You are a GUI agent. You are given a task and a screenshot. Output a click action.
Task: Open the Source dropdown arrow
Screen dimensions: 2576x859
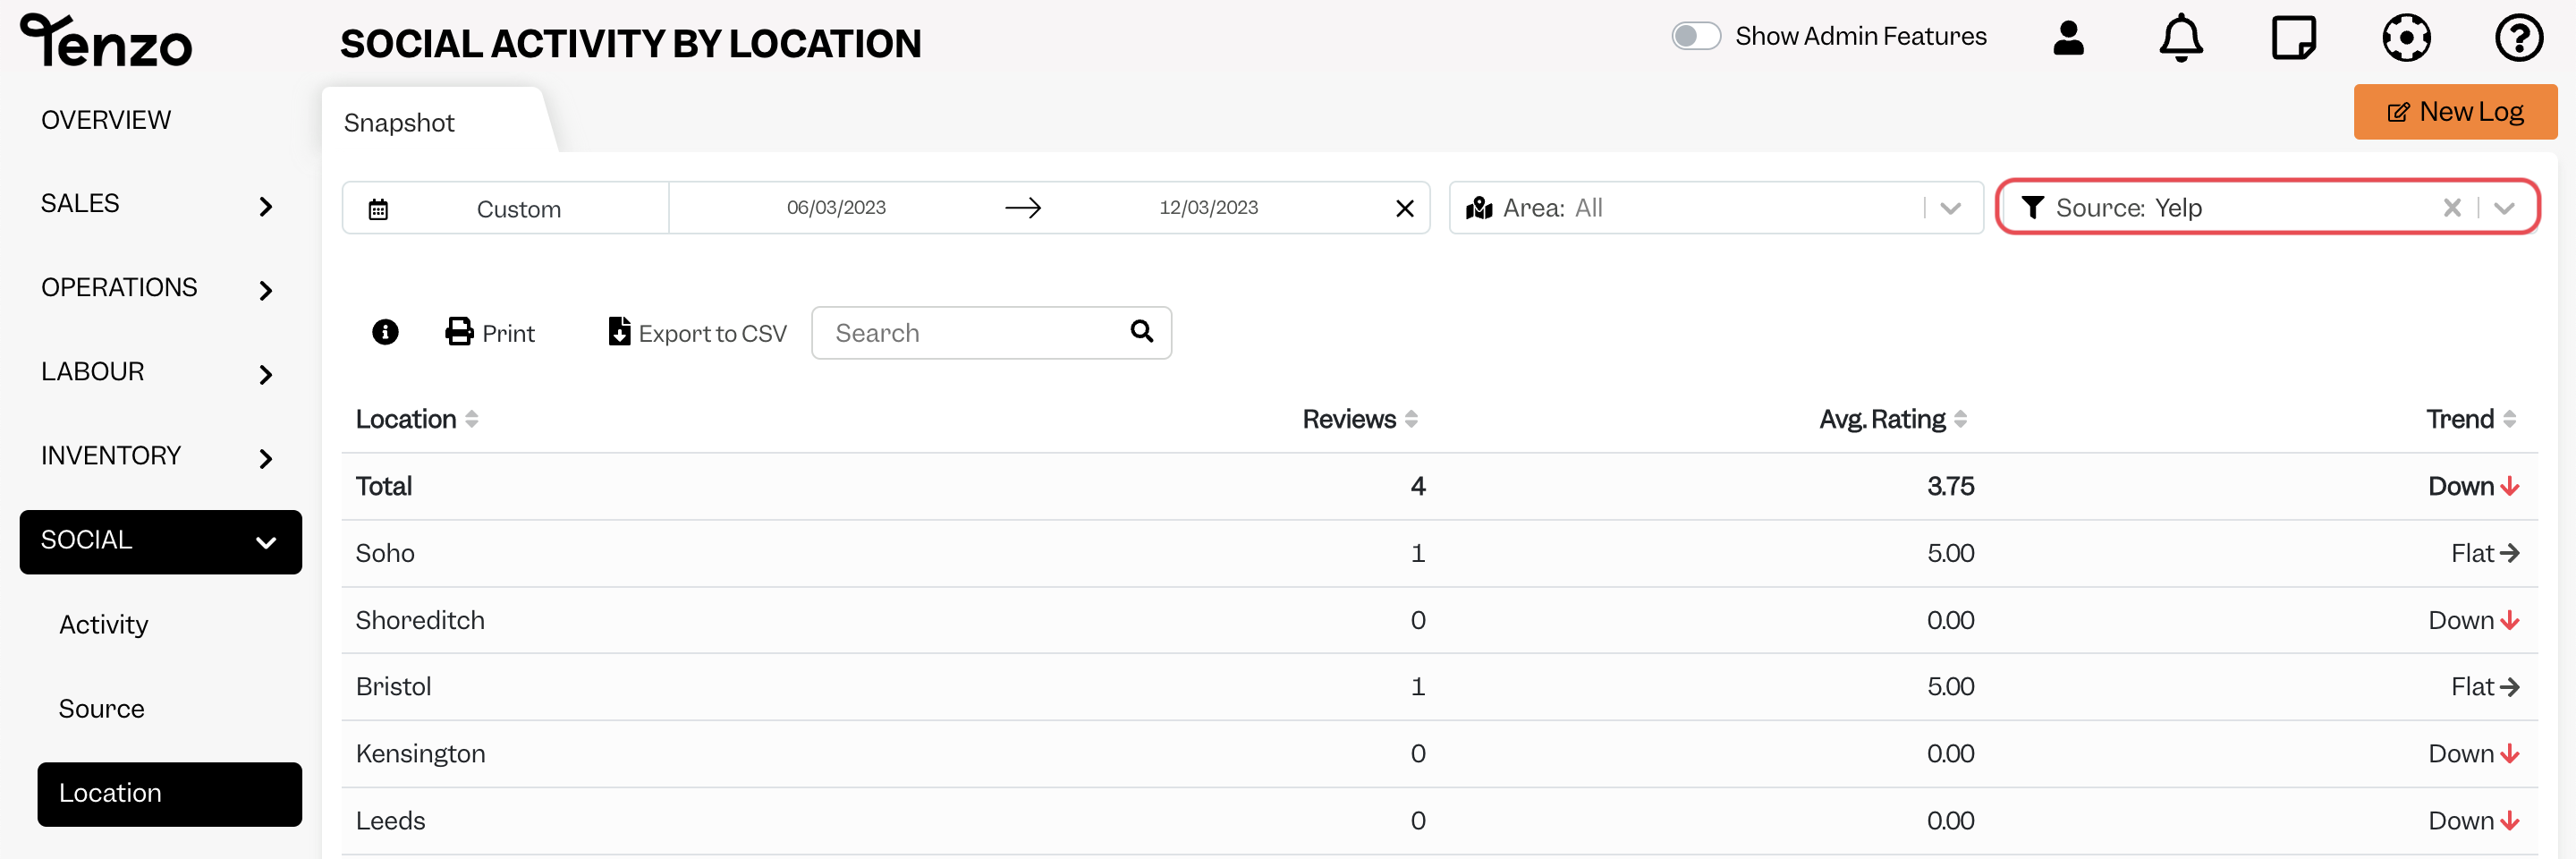coord(2504,207)
